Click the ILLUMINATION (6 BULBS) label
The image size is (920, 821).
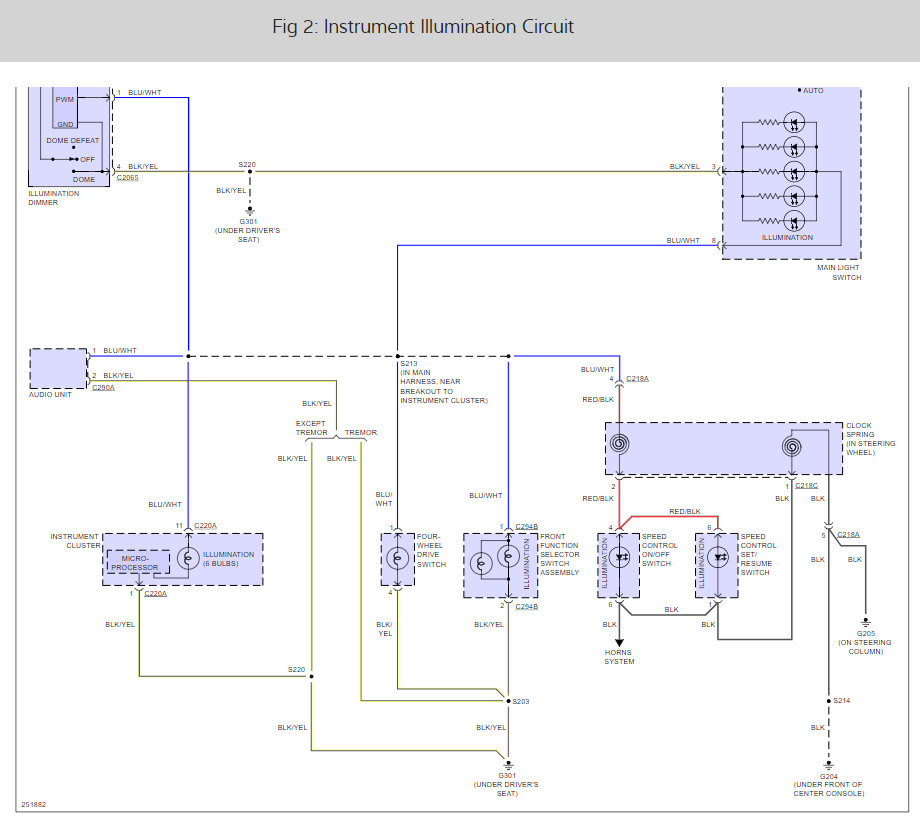tap(228, 559)
